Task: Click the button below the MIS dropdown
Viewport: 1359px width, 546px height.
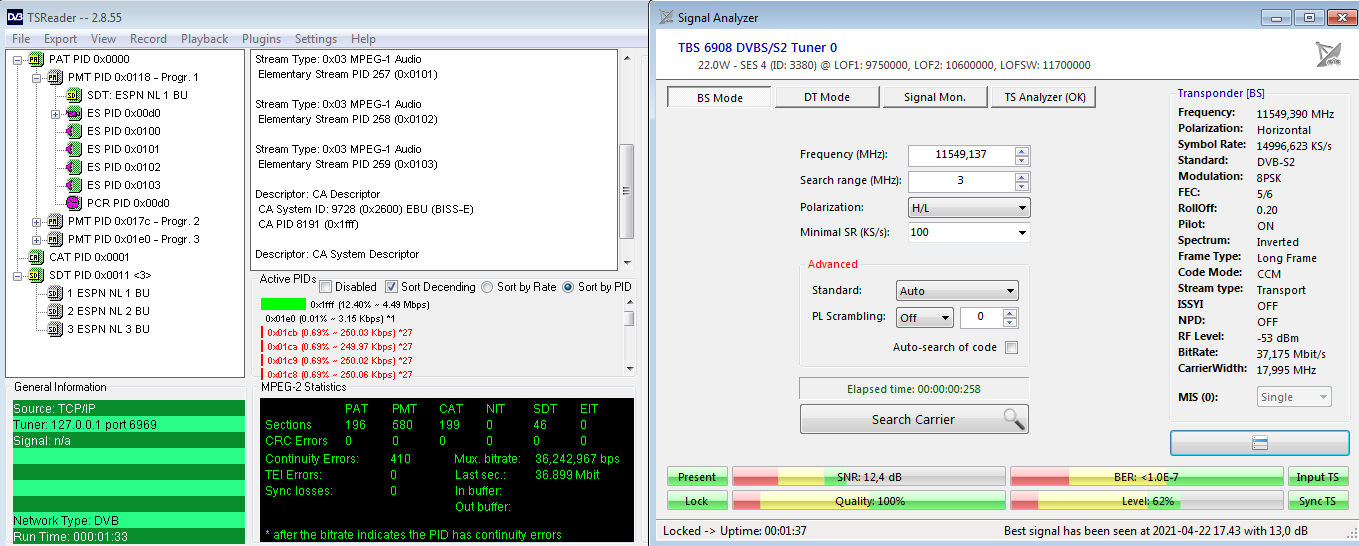Action: click(1260, 442)
